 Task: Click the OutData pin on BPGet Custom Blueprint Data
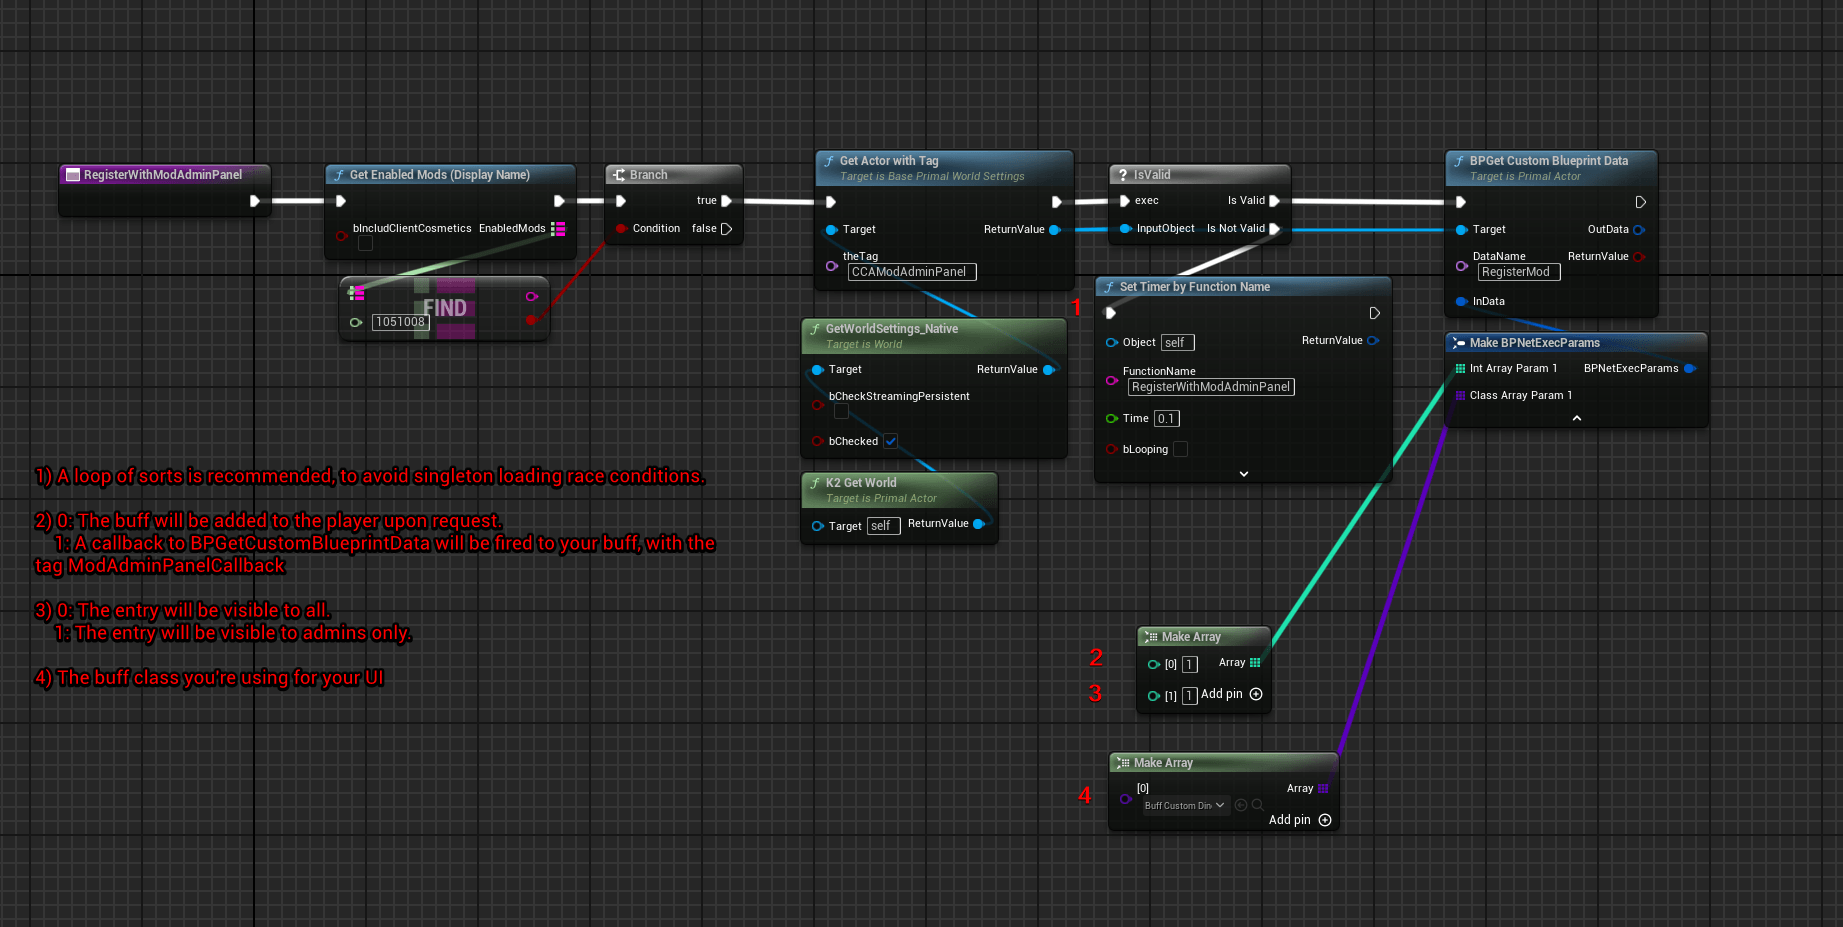click(x=1638, y=229)
